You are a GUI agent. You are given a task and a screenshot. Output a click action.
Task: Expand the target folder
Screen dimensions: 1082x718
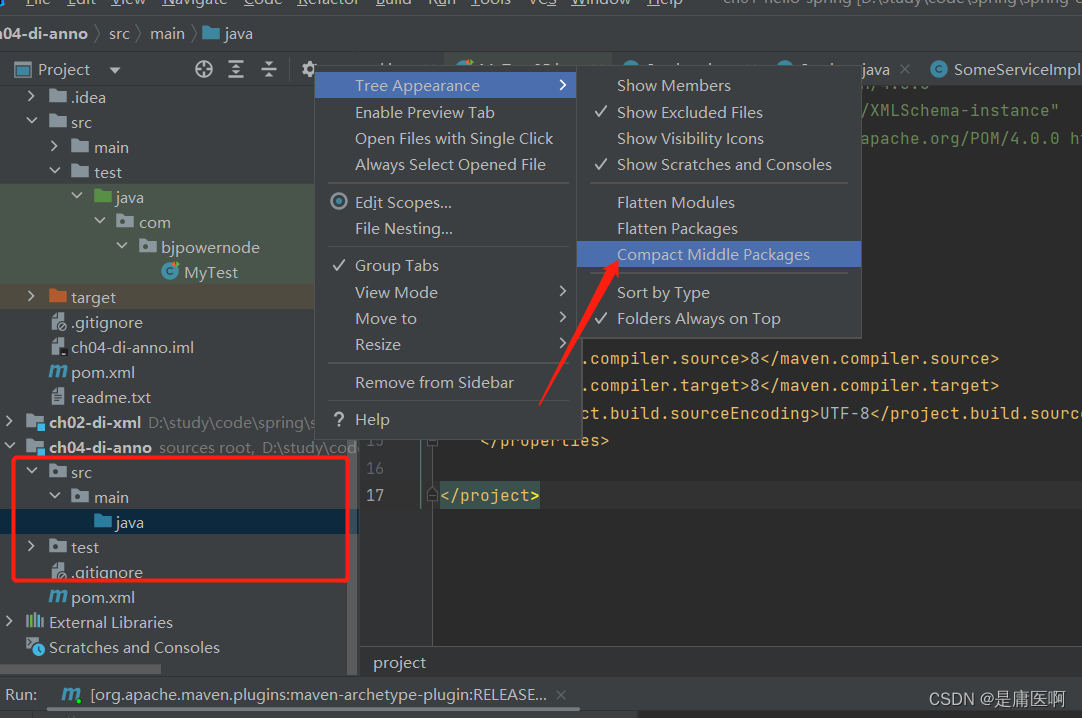click(31, 297)
